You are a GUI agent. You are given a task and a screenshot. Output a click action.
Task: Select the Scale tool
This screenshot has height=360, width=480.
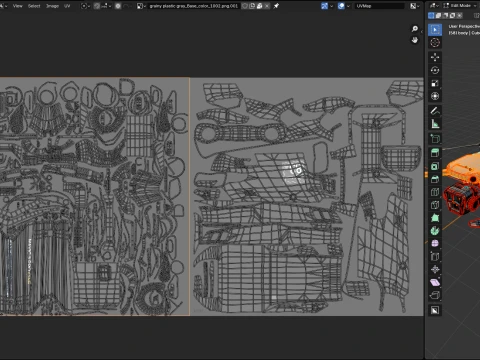[435, 83]
